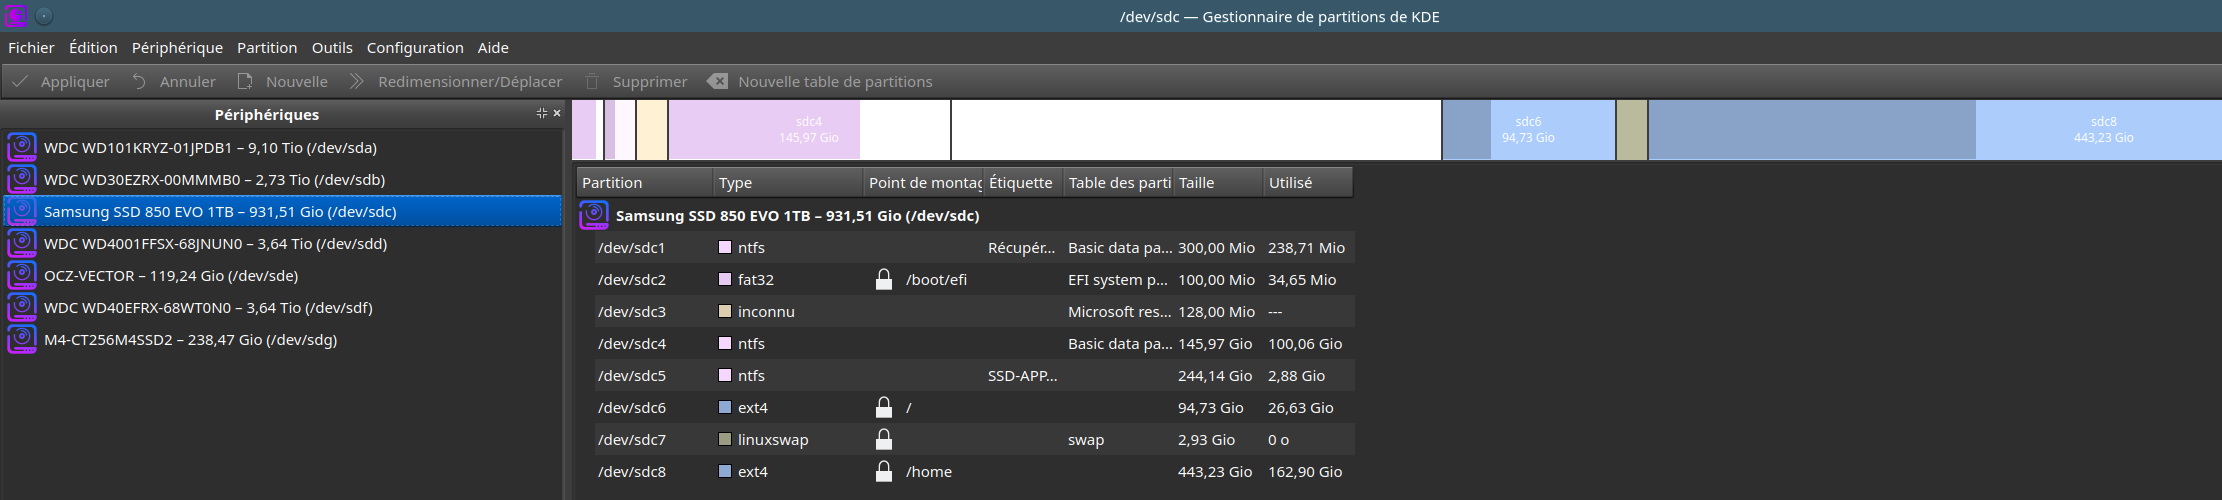Image resolution: width=2222 pixels, height=500 pixels.
Task: Select the sdc6 block in the partition graph
Action: pyautogui.click(x=1528, y=130)
